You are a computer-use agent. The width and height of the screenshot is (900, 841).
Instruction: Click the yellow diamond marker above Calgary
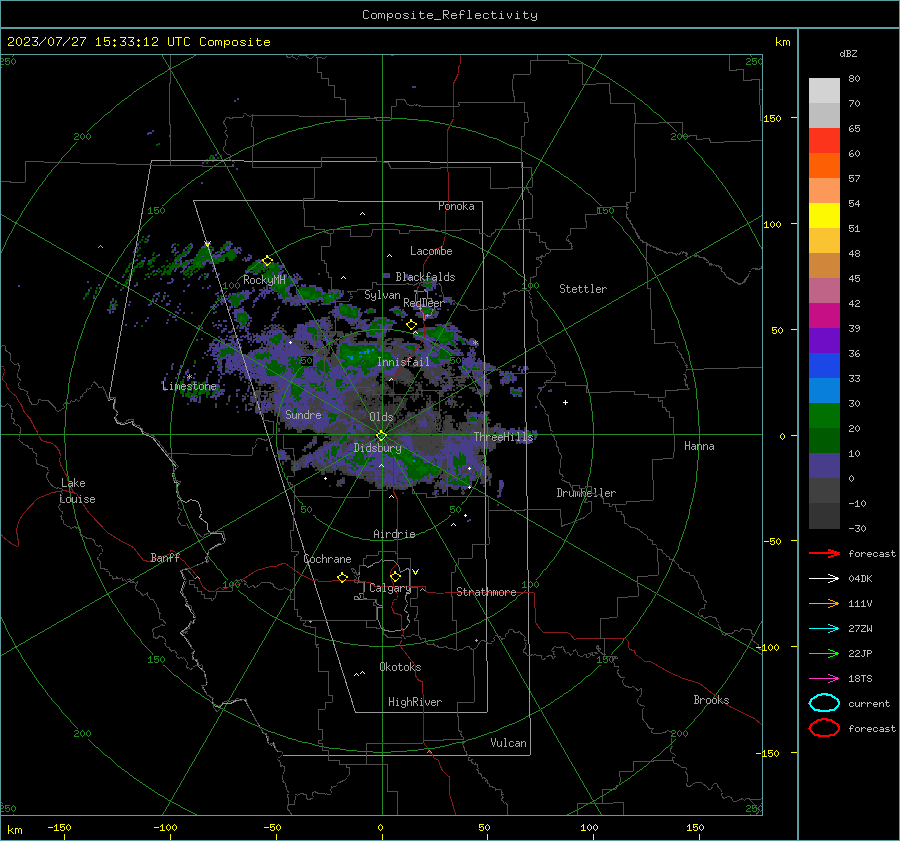tap(395, 576)
